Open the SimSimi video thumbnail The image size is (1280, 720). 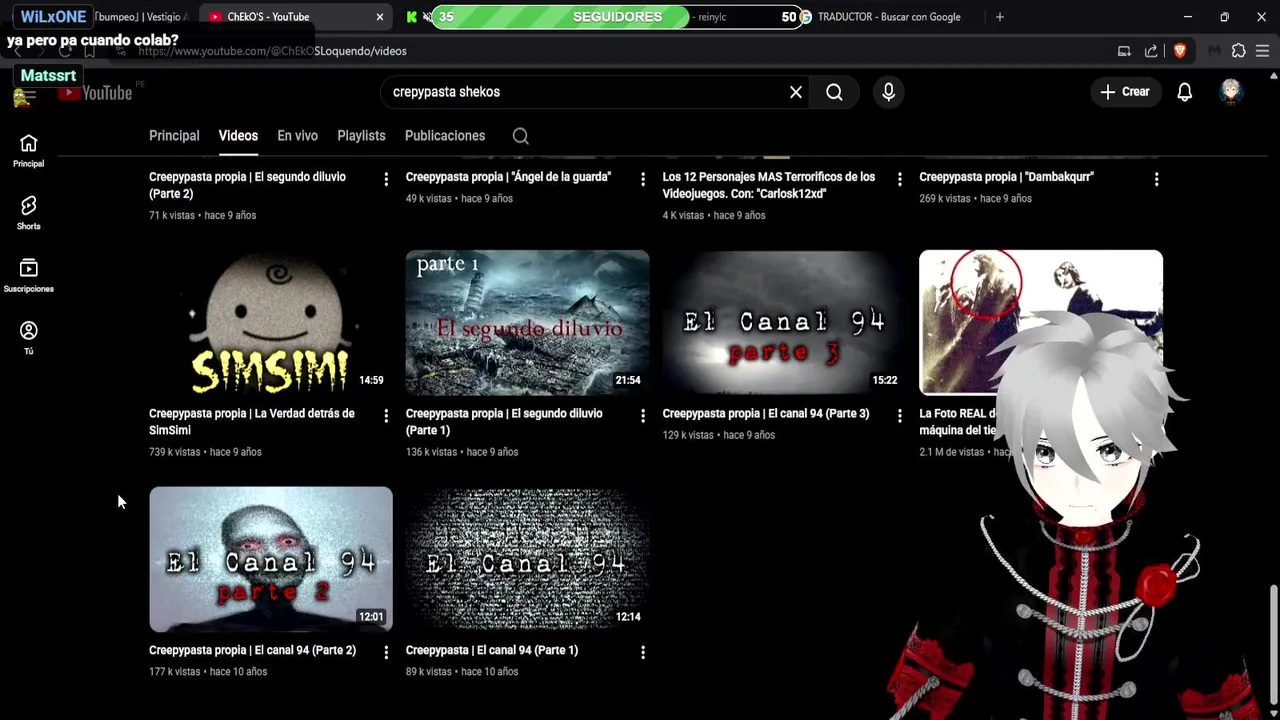point(271,323)
